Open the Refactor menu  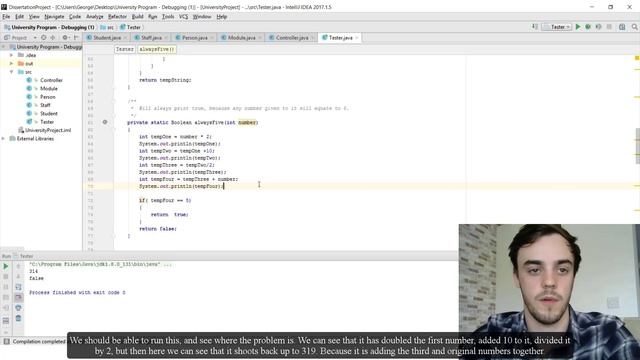(117, 17)
